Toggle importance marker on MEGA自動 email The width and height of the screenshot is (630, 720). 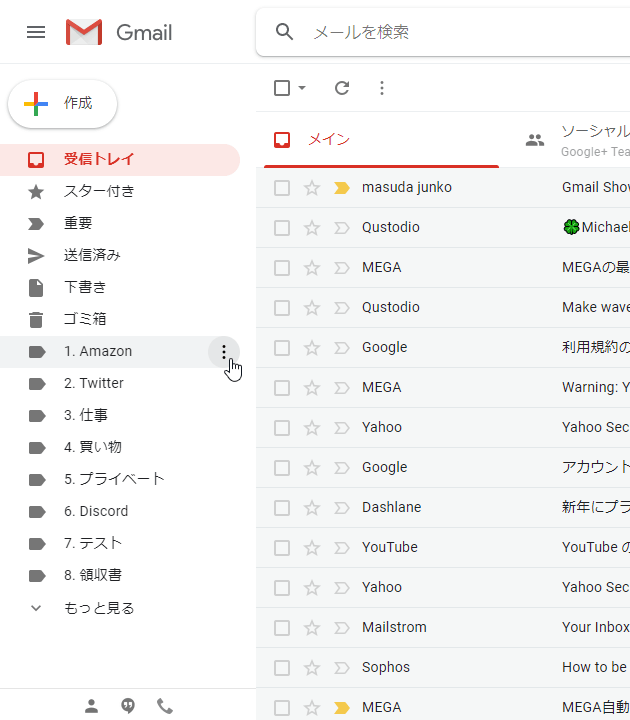tap(342, 708)
